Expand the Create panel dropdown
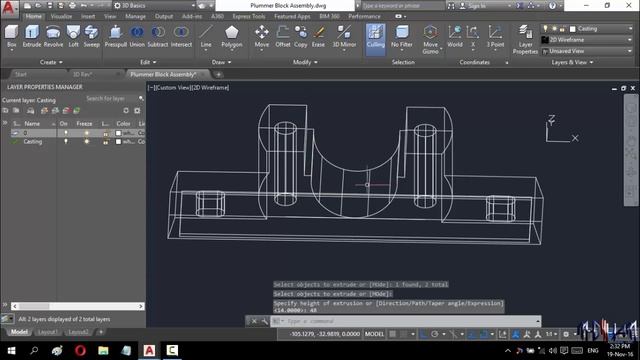640x360 pixels. (x=51, y=62)
